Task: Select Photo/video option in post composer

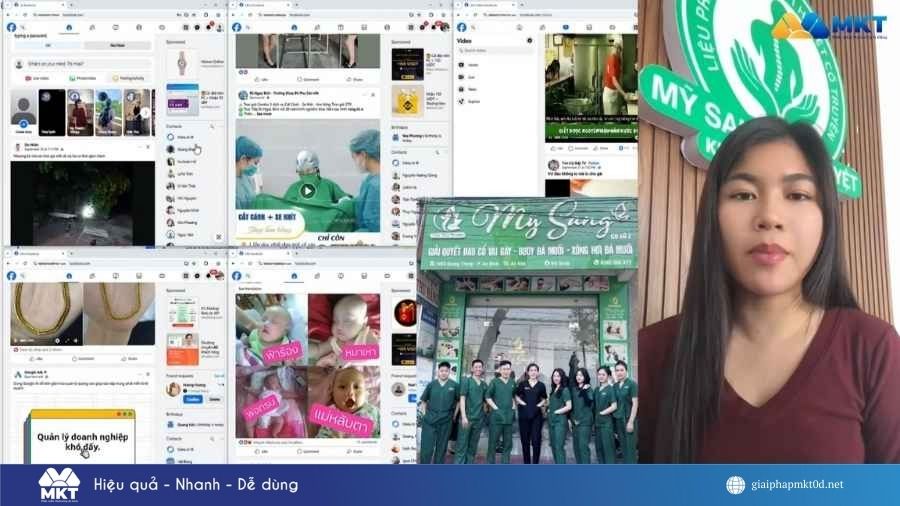Action: pos(82,78)
